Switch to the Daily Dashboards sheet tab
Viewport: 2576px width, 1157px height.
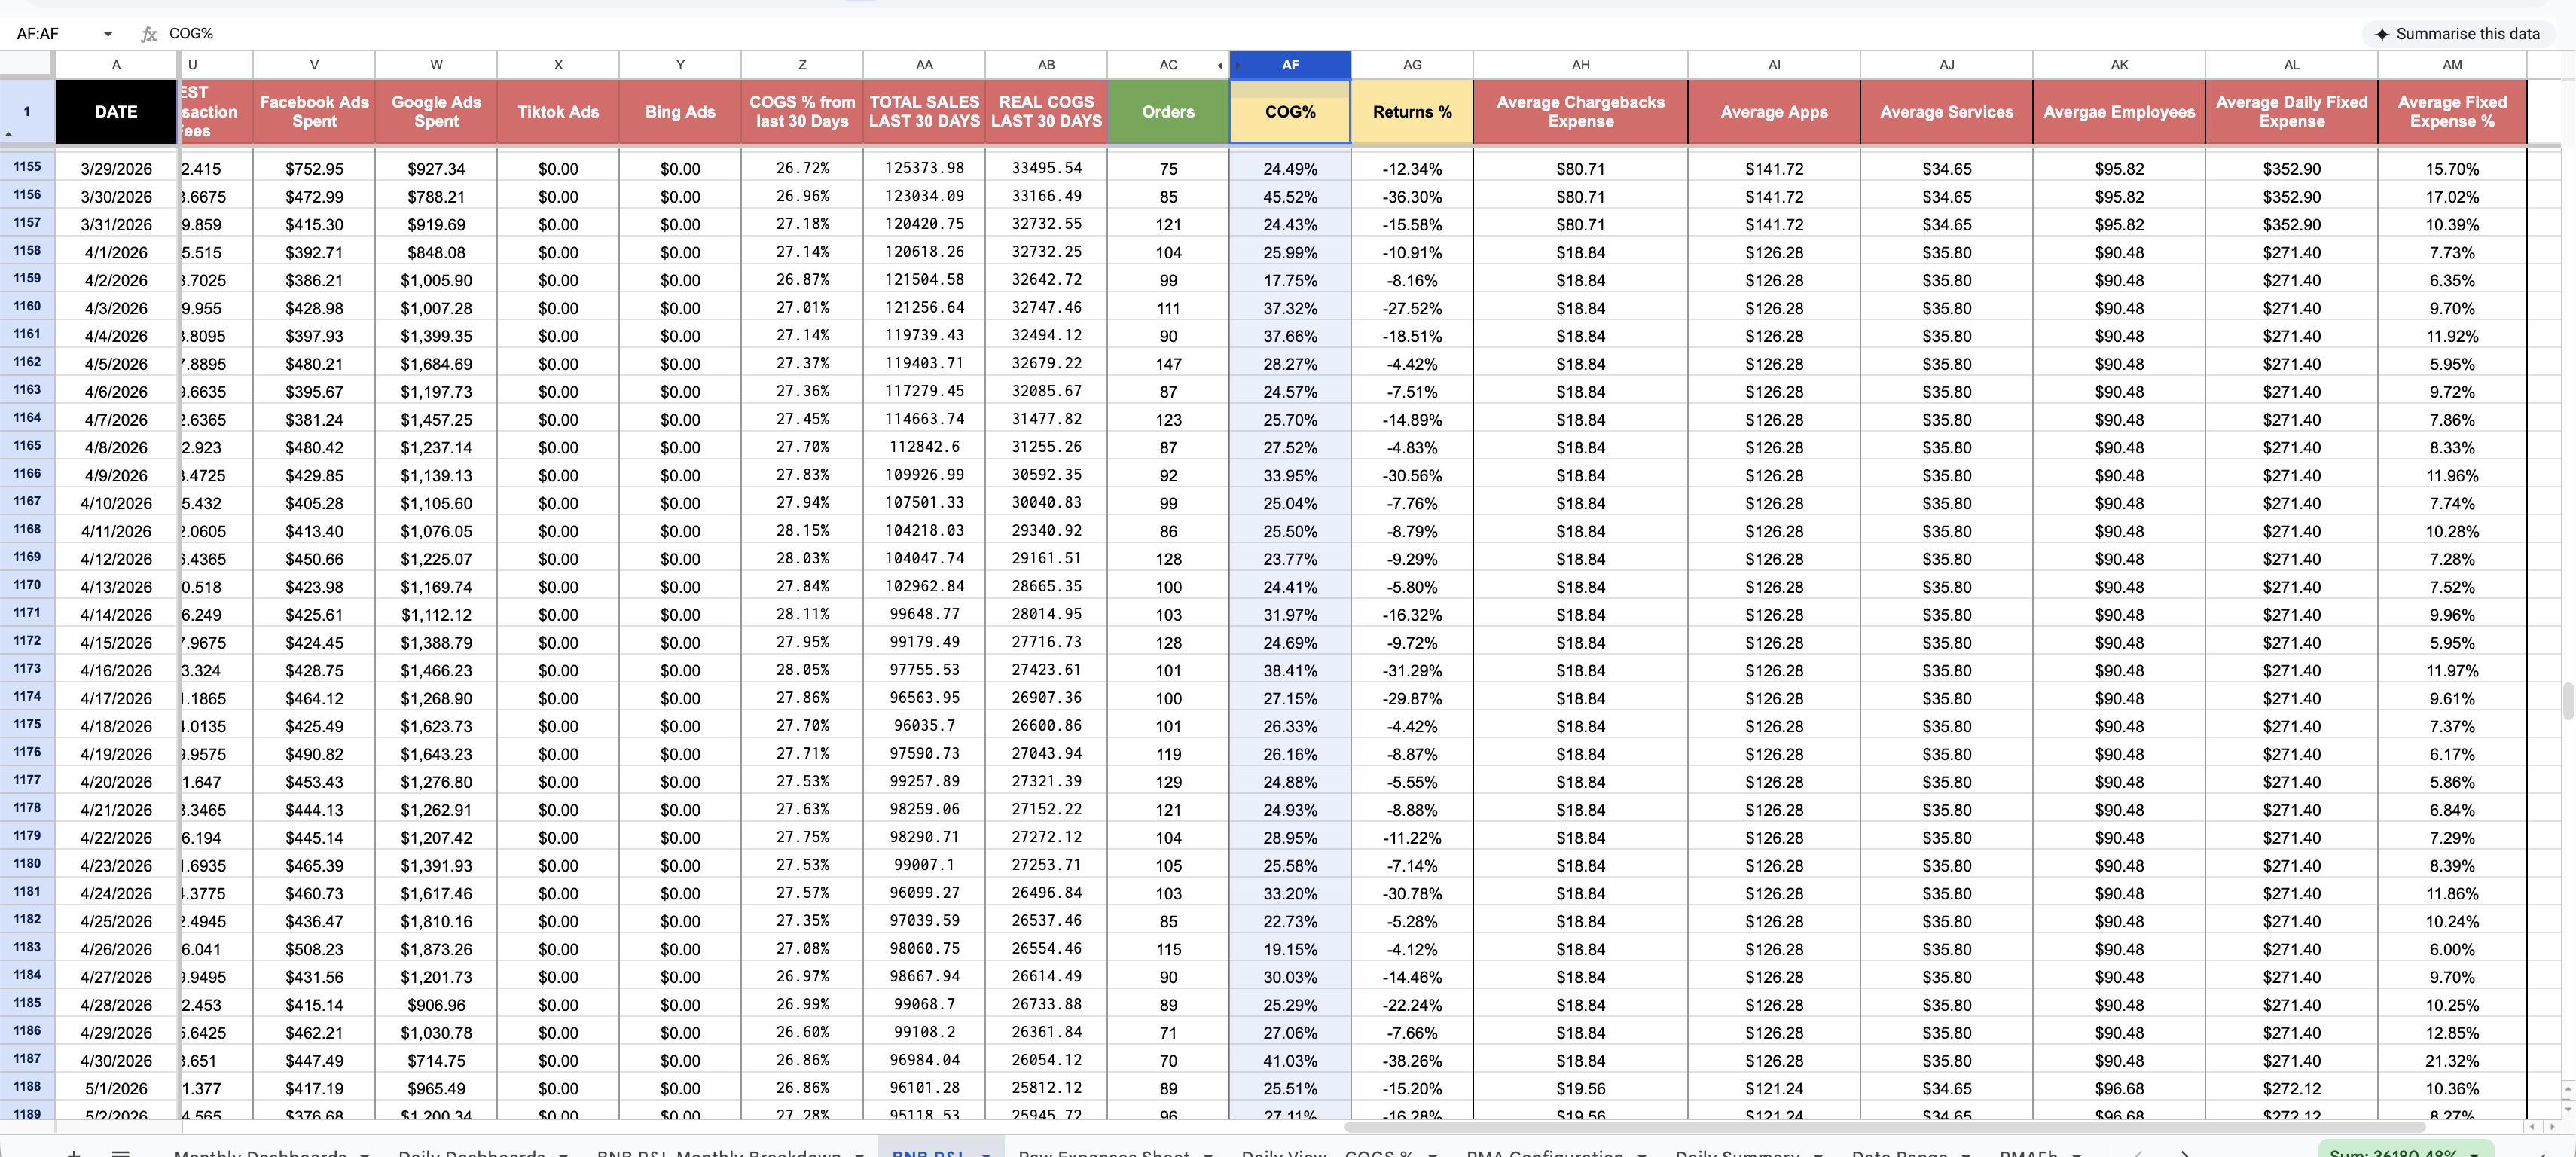point(471,1153)
